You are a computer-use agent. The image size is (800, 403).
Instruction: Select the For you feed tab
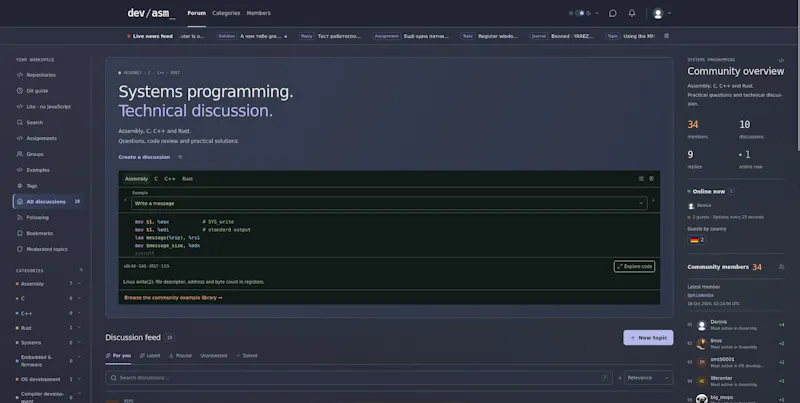click(x=118, y=356)
